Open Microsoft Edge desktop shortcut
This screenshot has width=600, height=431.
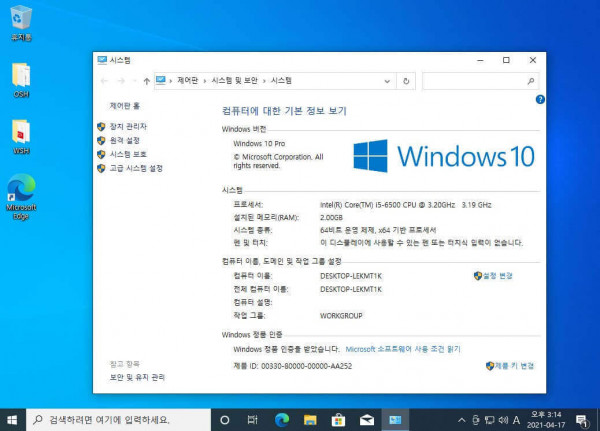point(21,196)
